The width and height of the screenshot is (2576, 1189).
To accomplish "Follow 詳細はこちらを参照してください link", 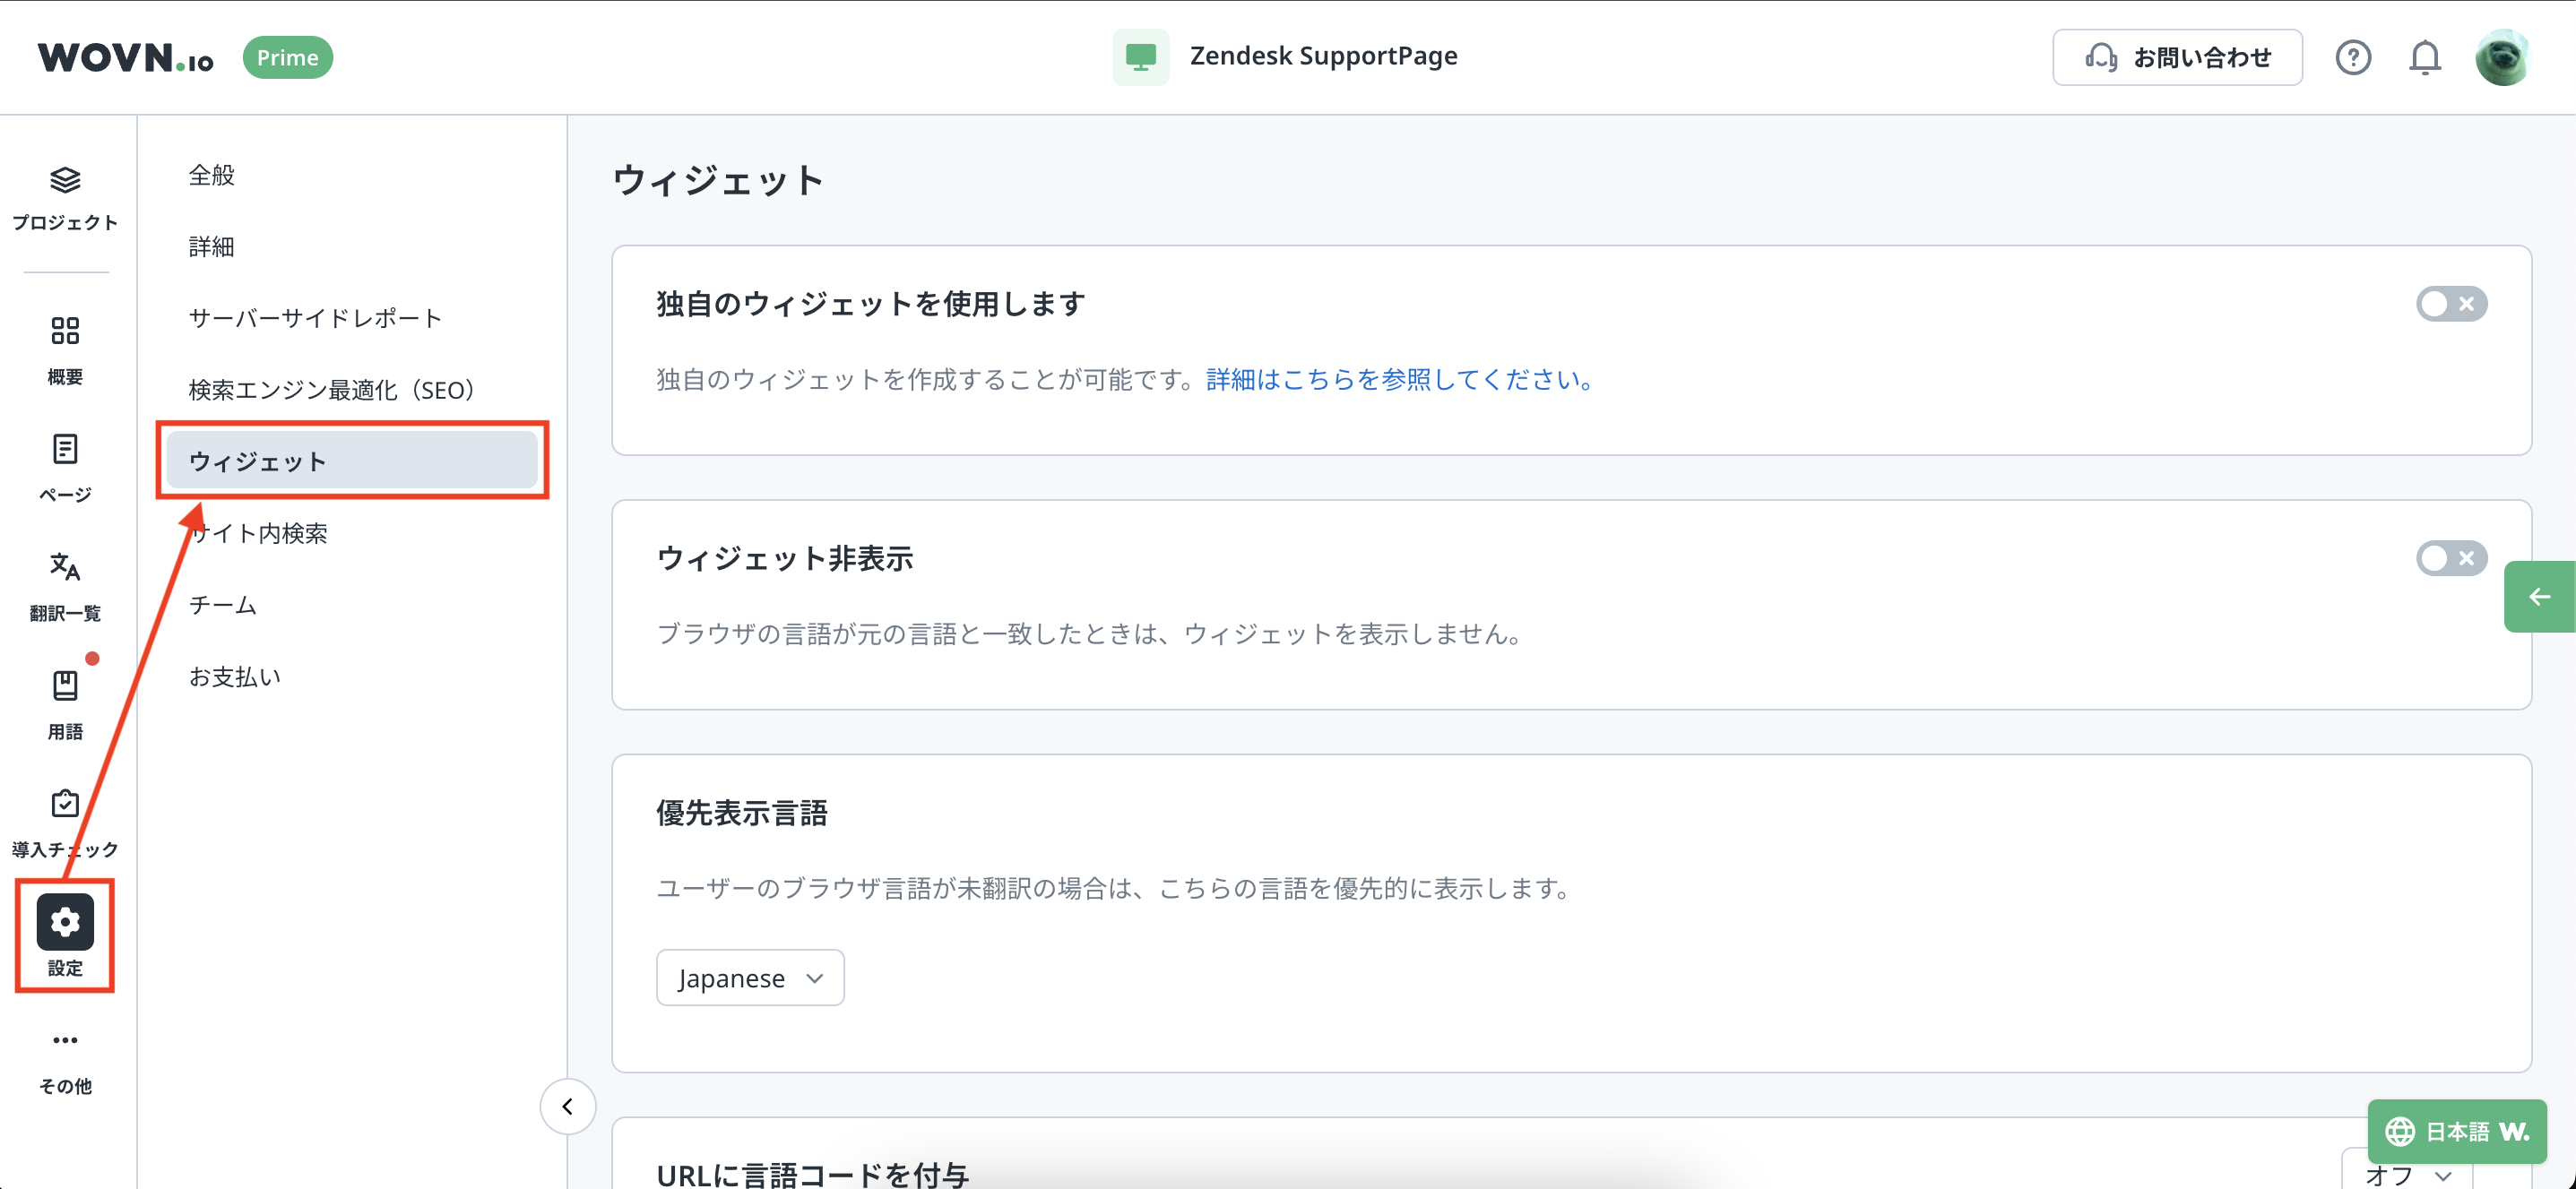I will tap(1399, 380).
